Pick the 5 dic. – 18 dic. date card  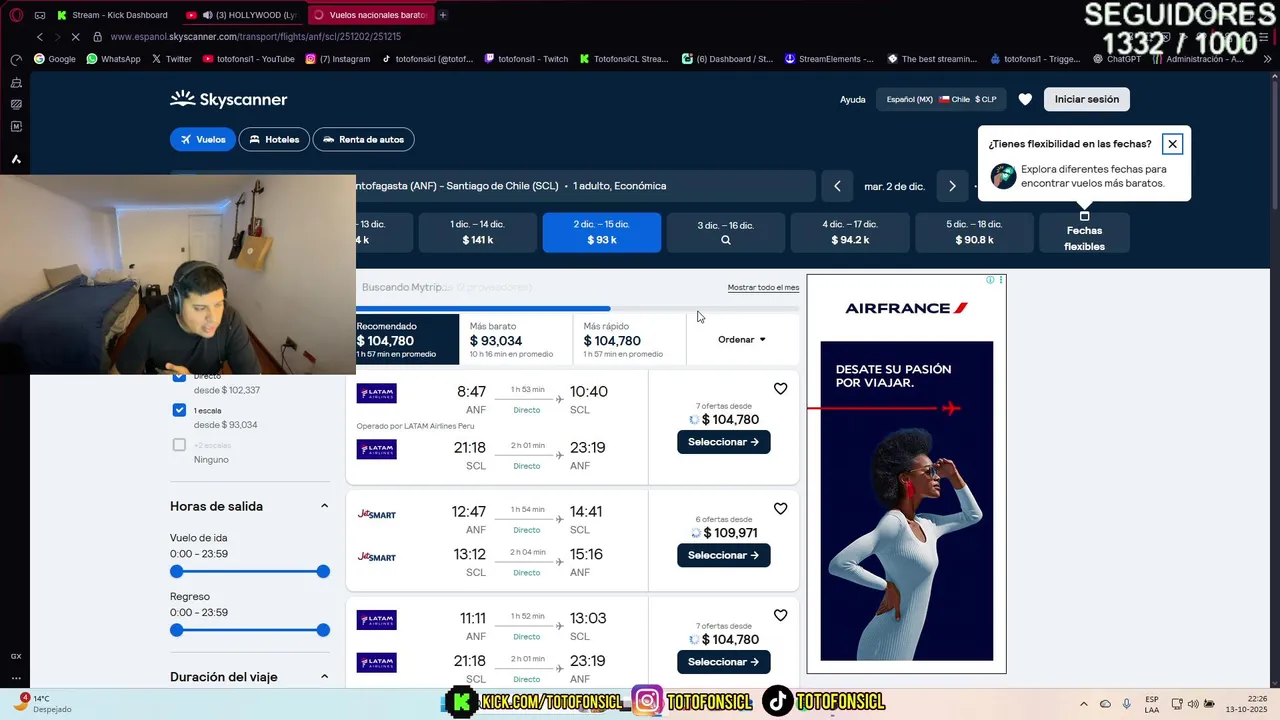click(x=974, y=232)
